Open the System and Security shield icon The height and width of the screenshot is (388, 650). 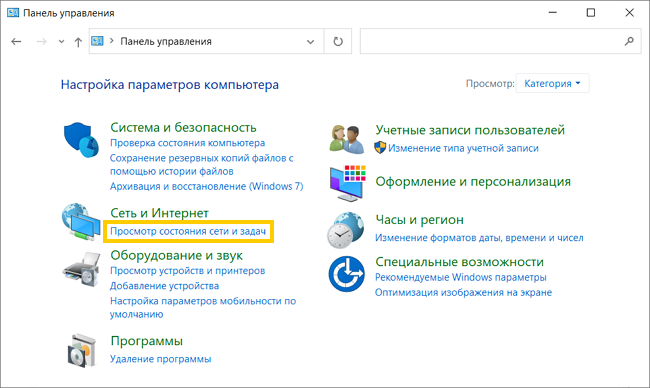81,140
